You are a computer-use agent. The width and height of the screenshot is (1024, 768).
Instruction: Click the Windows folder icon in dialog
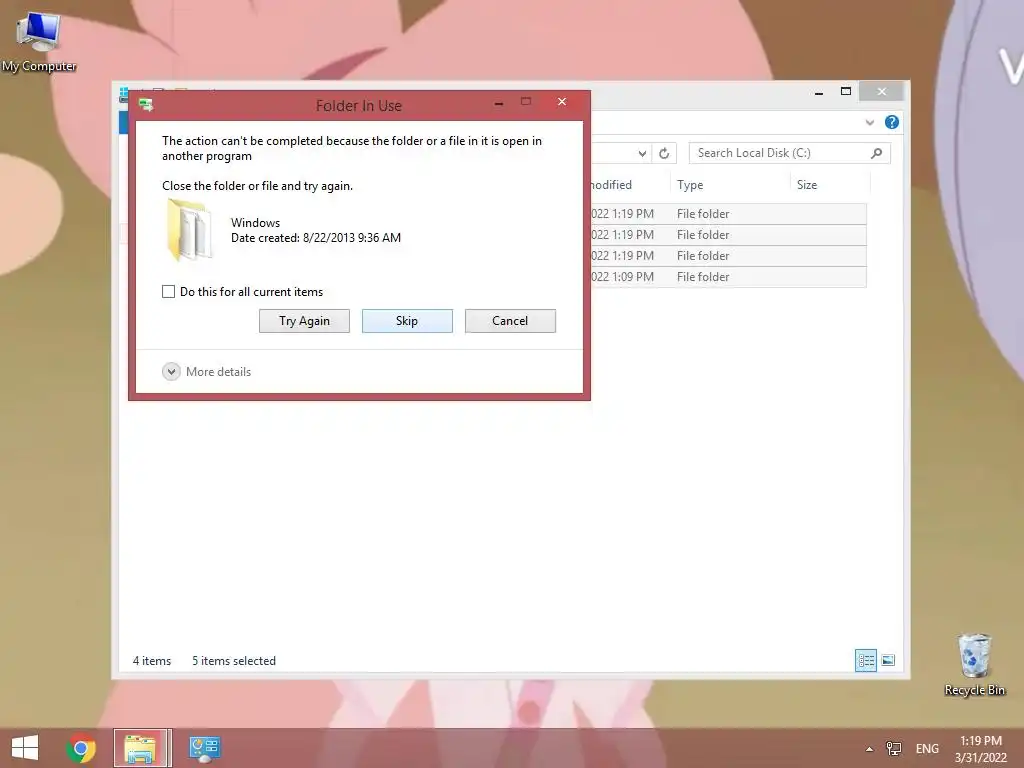[x=190, y=230]
